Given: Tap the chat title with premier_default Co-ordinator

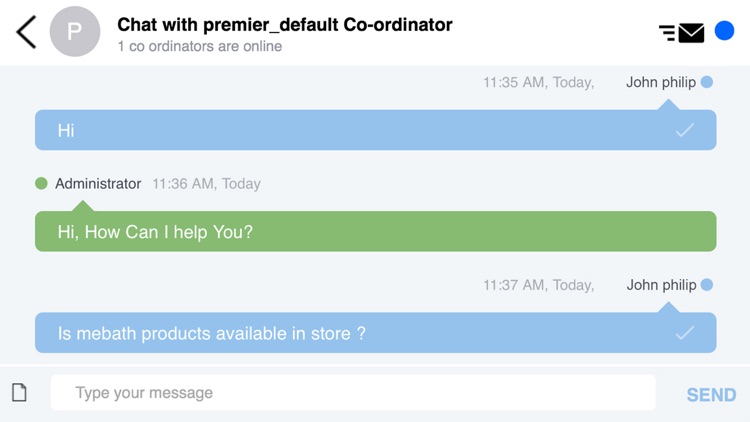Looking at the screenshot, I should click(285, 24).
